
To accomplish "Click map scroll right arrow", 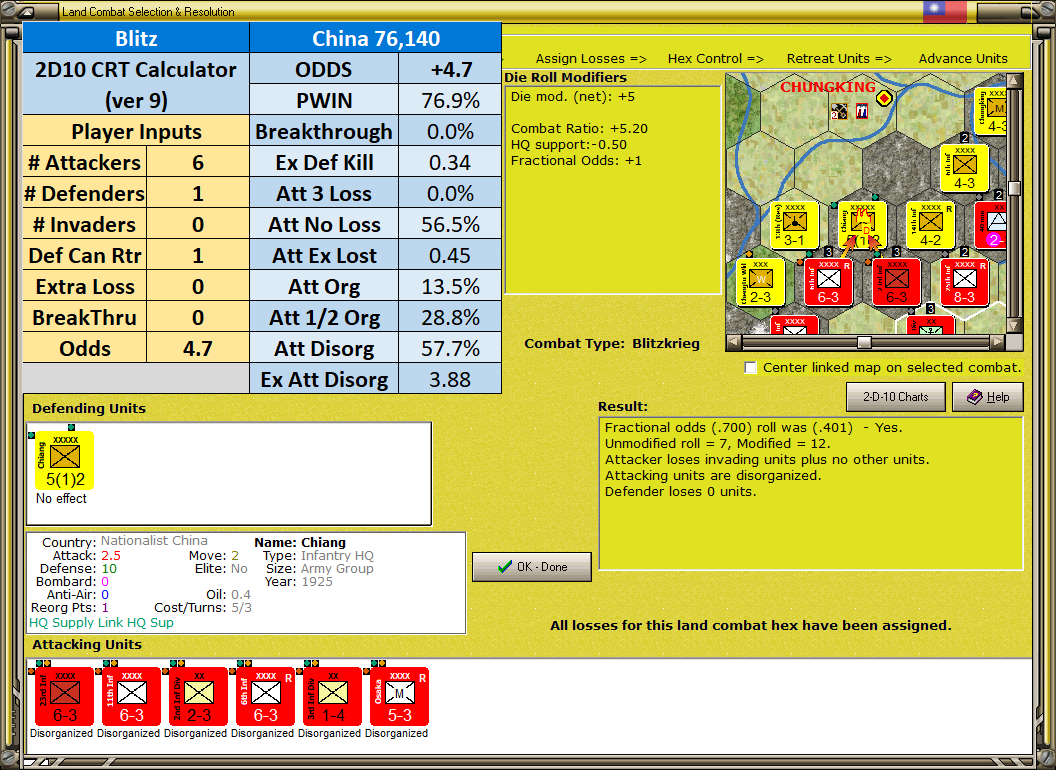I will (998, 342).
